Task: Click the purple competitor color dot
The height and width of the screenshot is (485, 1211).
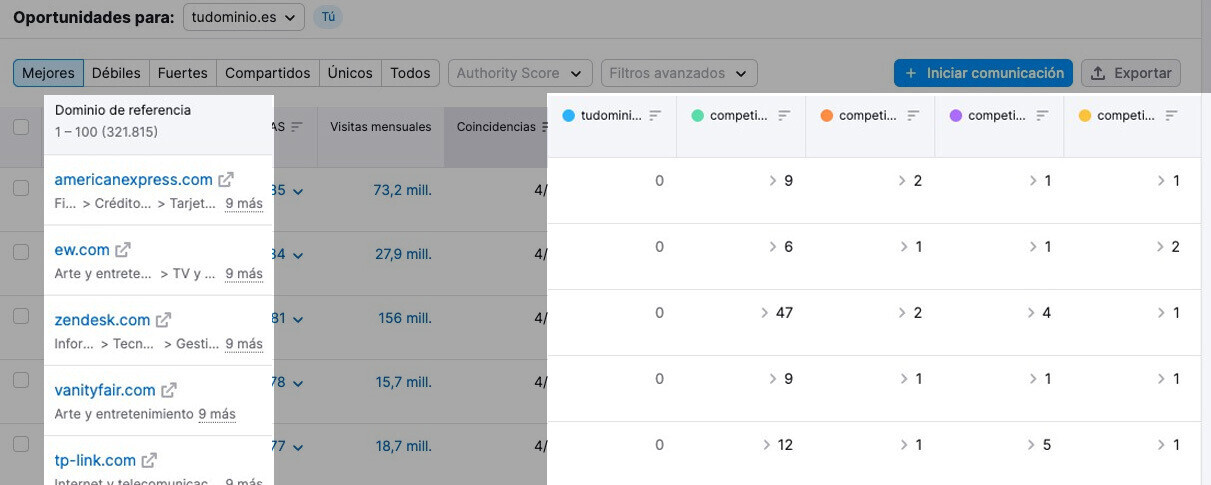Action: click(955, 116)
